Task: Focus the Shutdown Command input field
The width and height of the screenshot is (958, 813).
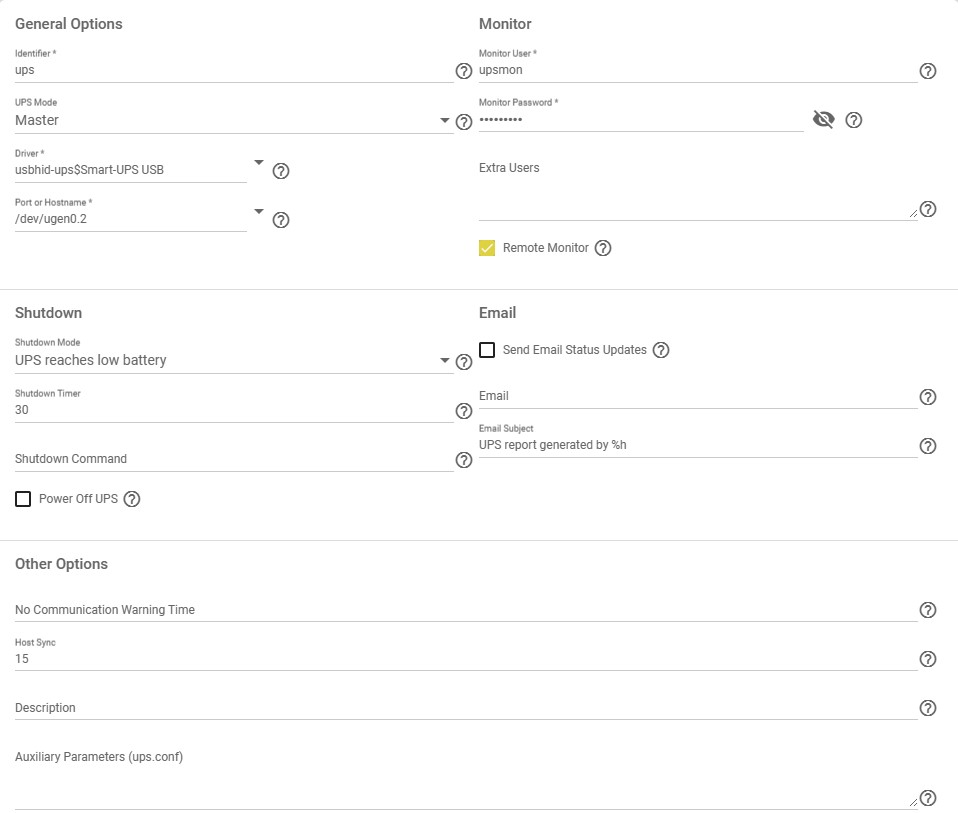Action: (234, 459)
